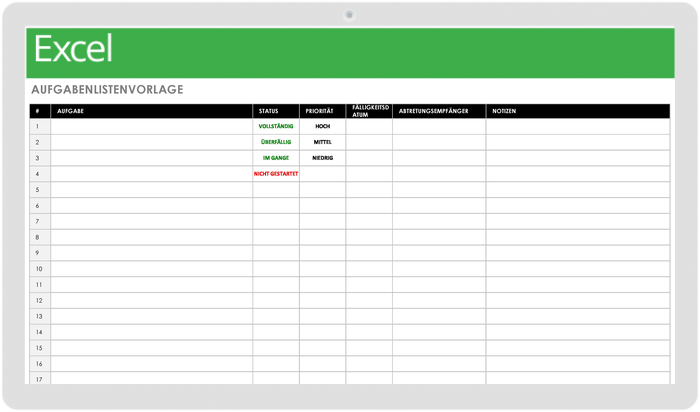Click the Excel logo text
This screenshot has height=412, width=700.
[x=73, y=49]
